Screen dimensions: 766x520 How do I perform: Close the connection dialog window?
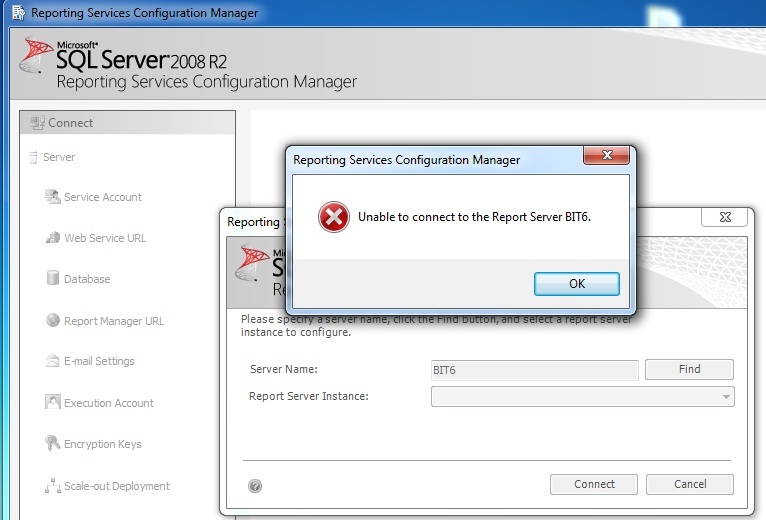[x=724, y=217]
